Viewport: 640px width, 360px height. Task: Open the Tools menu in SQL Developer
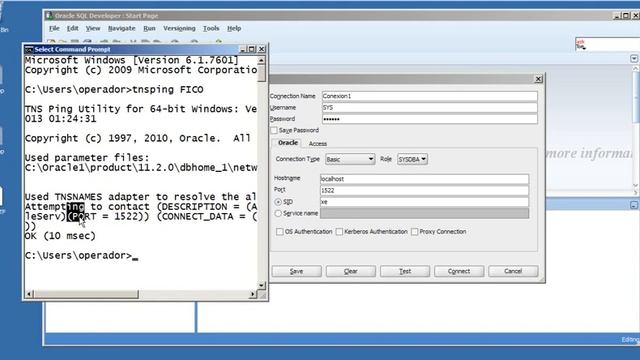pos(211,29)
